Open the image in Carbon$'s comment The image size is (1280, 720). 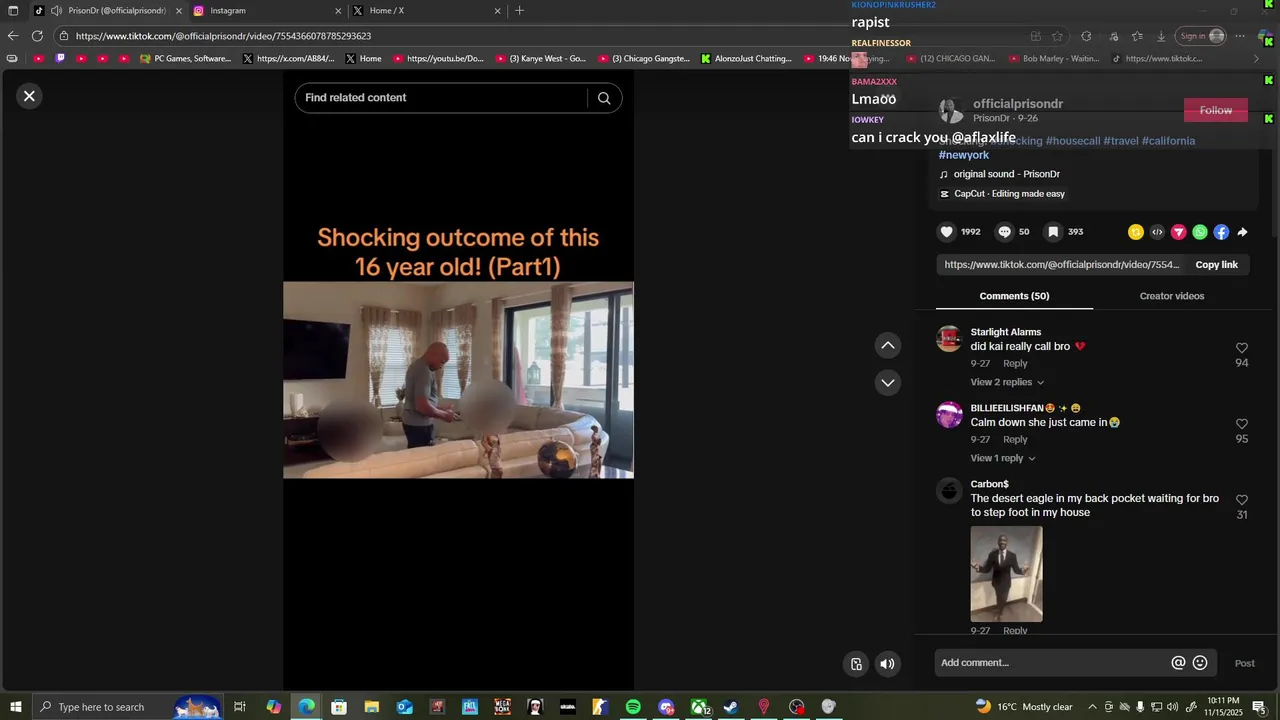1006,574
